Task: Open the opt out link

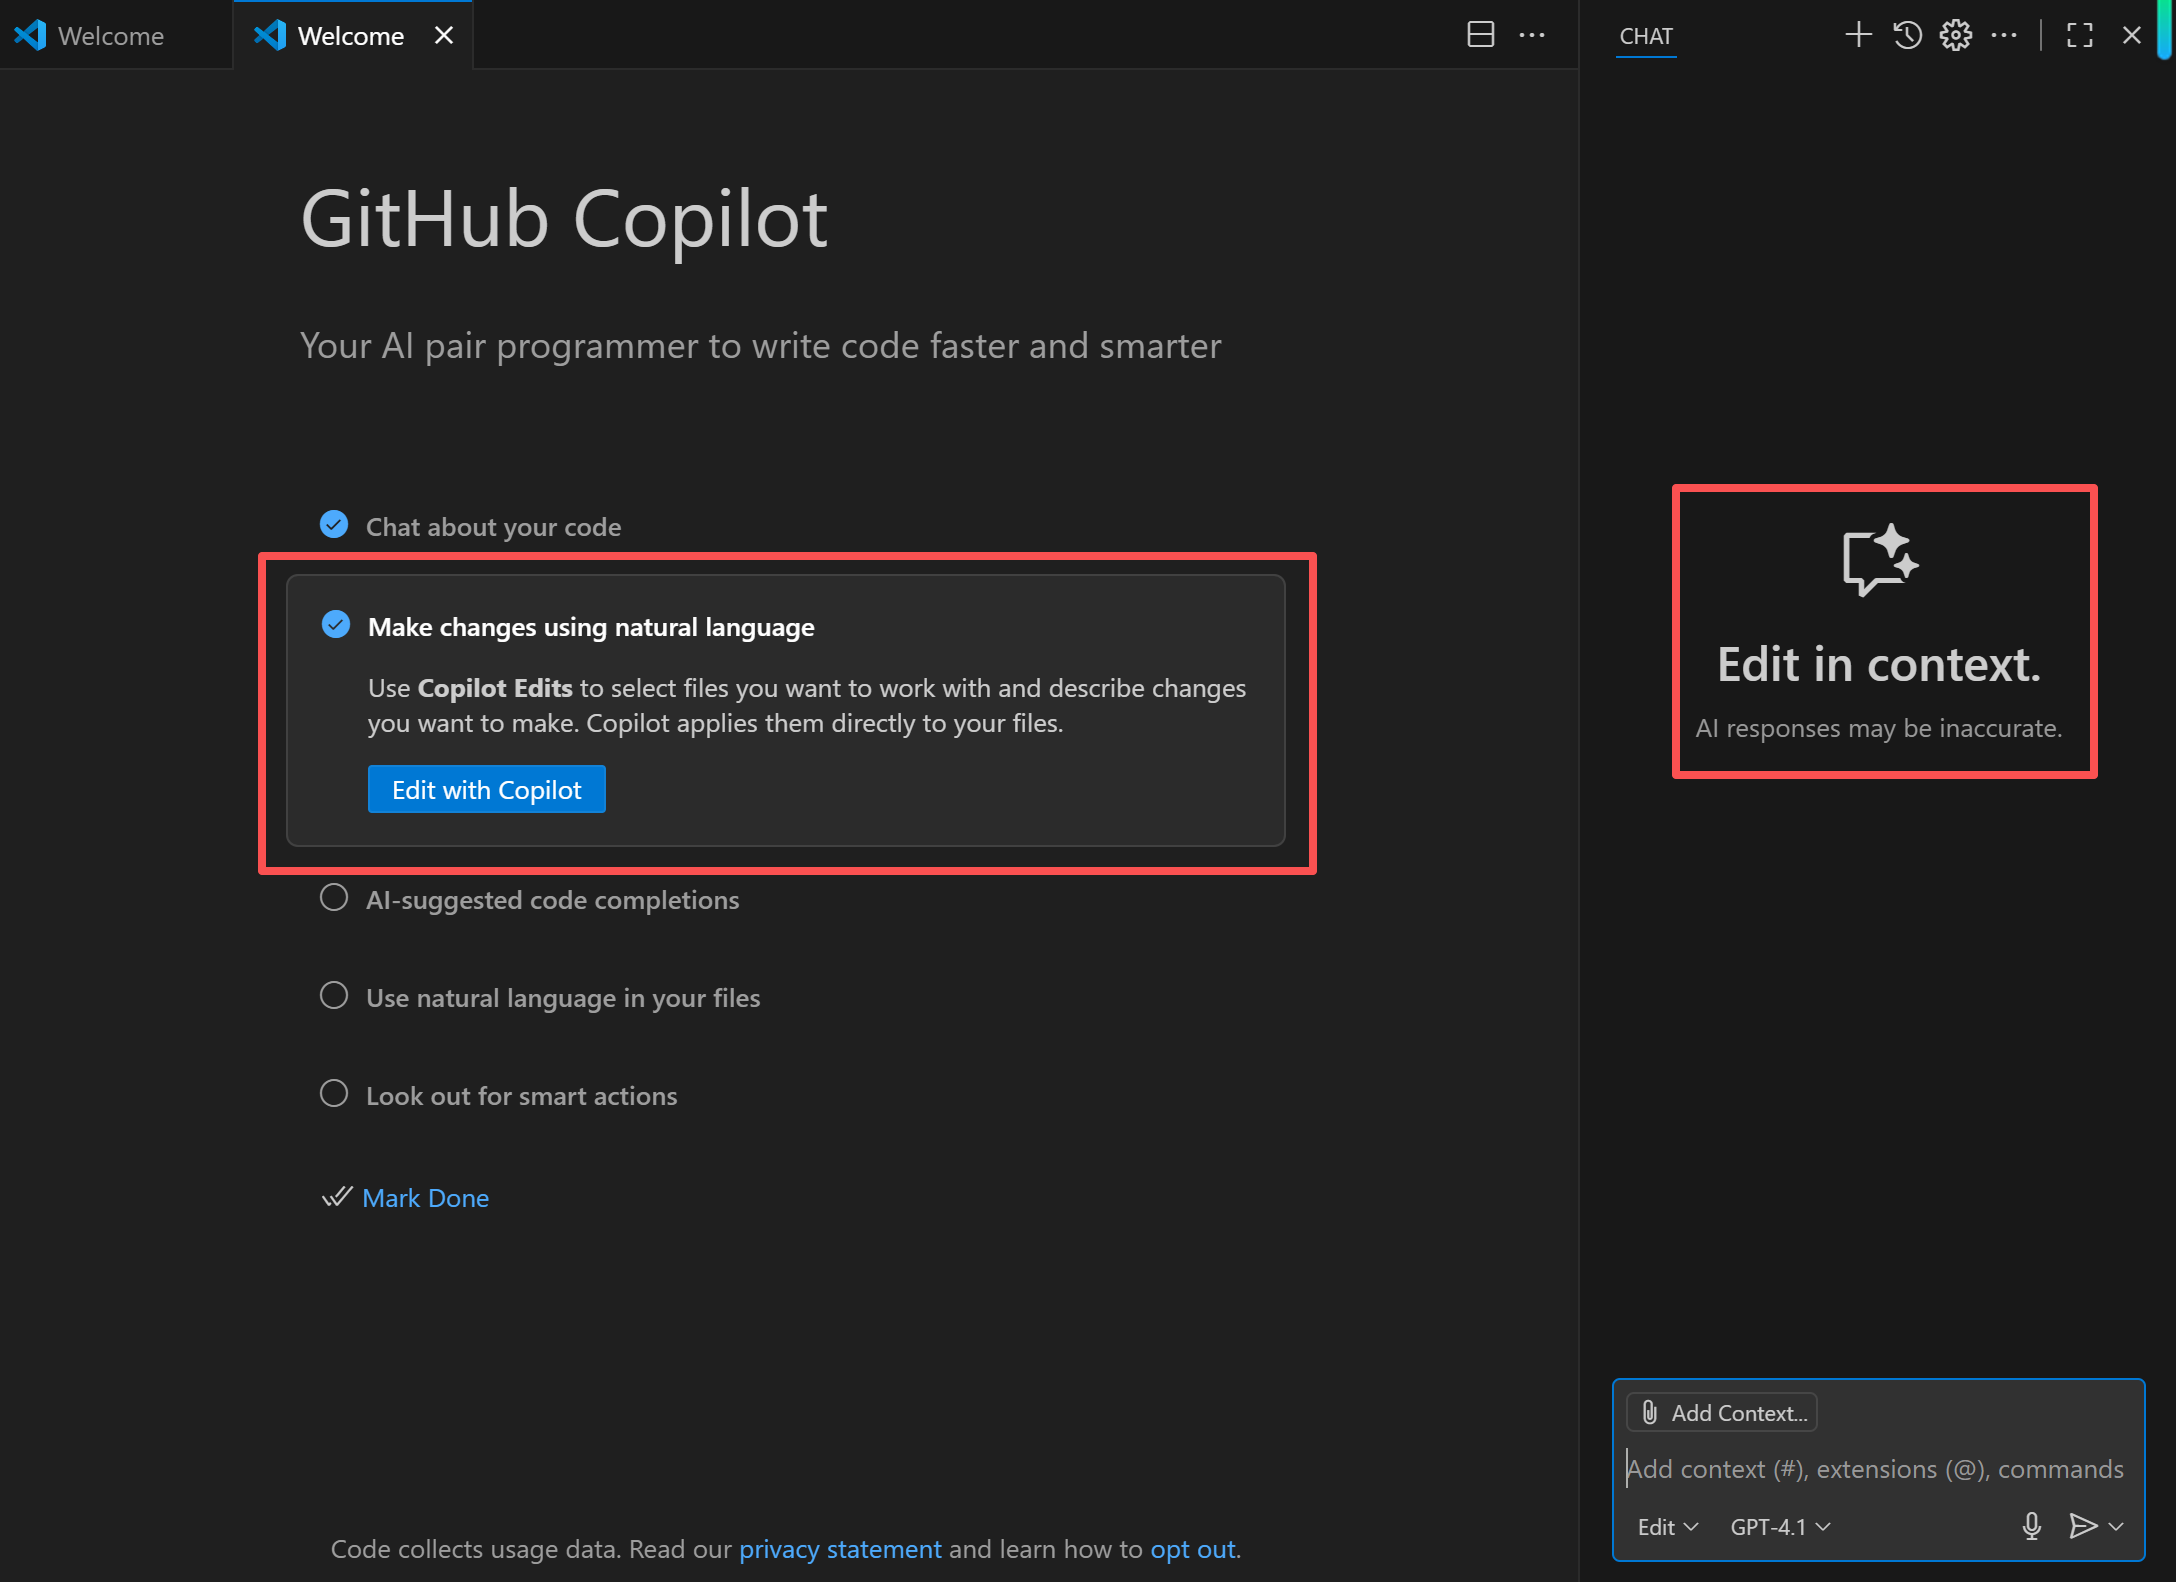Action: pos(1193,1549)
